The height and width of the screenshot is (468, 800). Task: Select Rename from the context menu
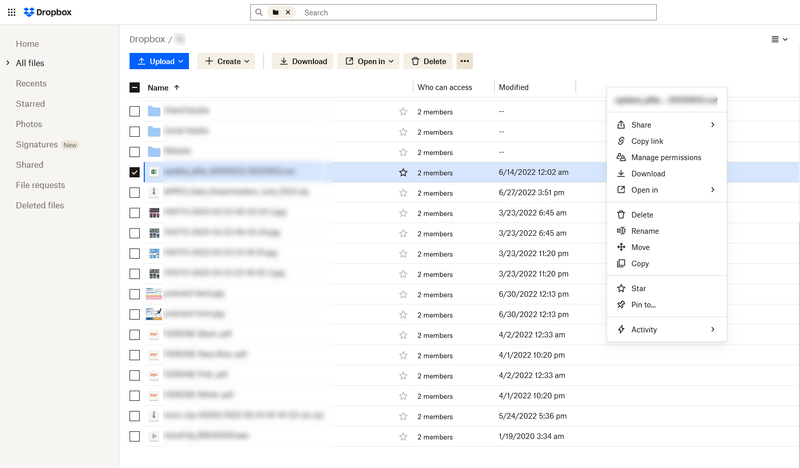645,231
